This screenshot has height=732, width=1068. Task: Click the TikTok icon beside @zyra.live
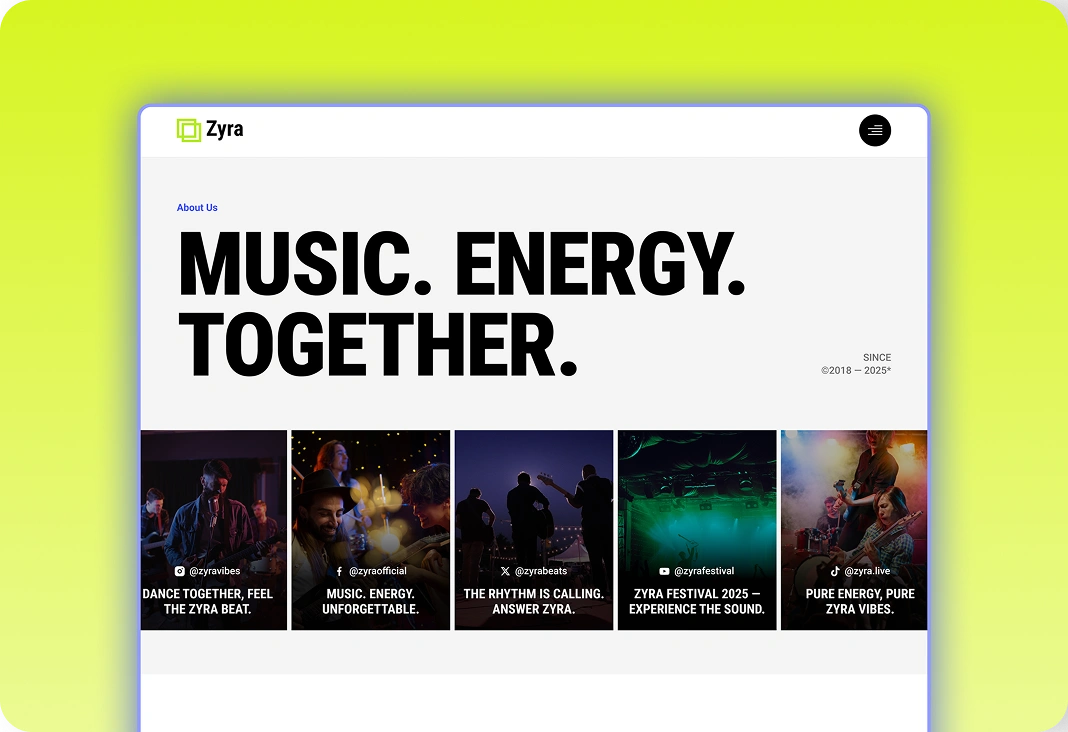835,571
